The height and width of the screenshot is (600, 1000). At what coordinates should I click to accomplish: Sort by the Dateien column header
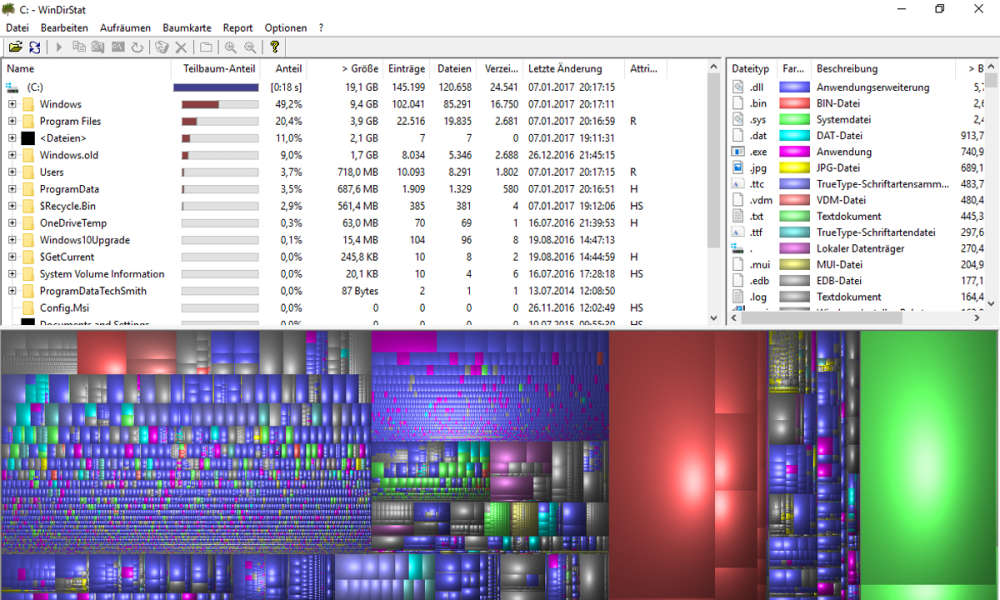tap(452, 69)
